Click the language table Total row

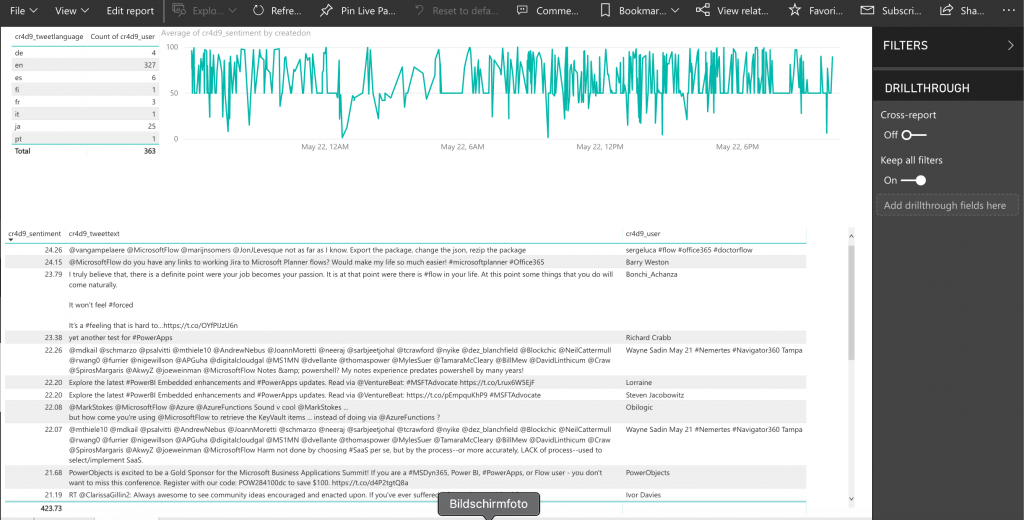pos(85,151)
